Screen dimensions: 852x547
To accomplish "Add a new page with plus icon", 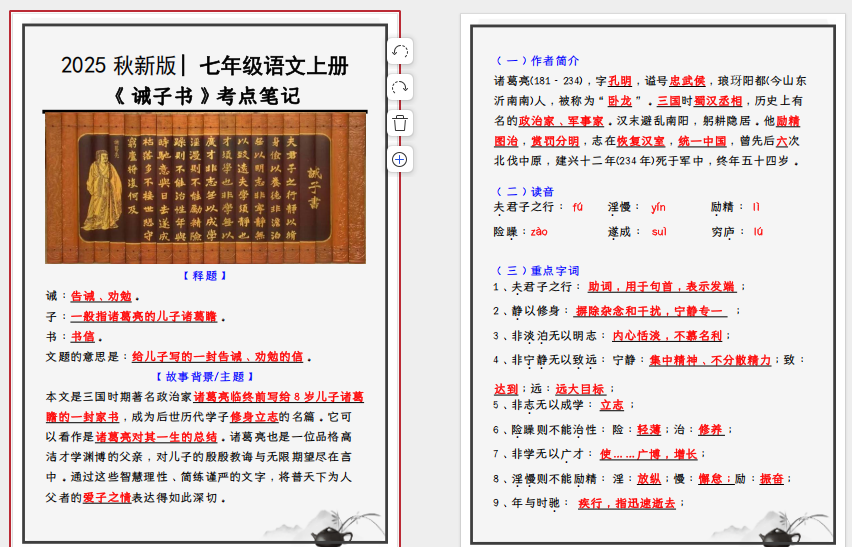I will point(399,159).
